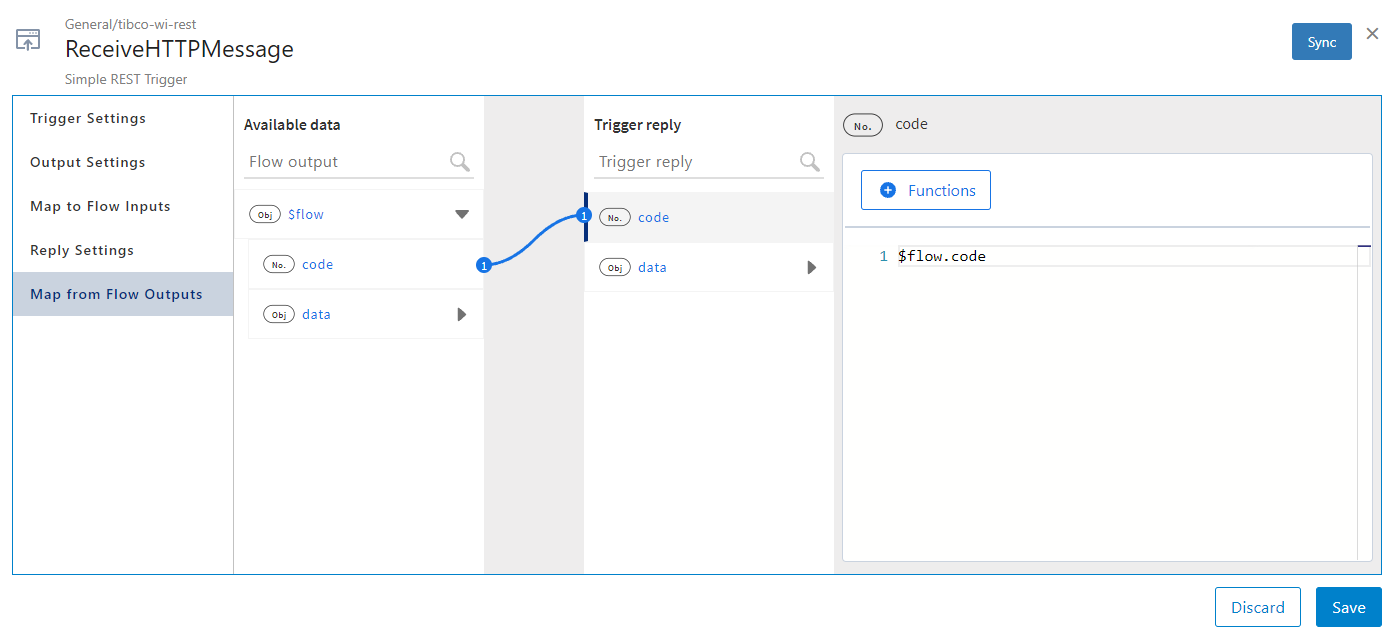Screen dimensions: 1394x639
Task: Click the search icon in Flow output
Action: pos(460,162)
